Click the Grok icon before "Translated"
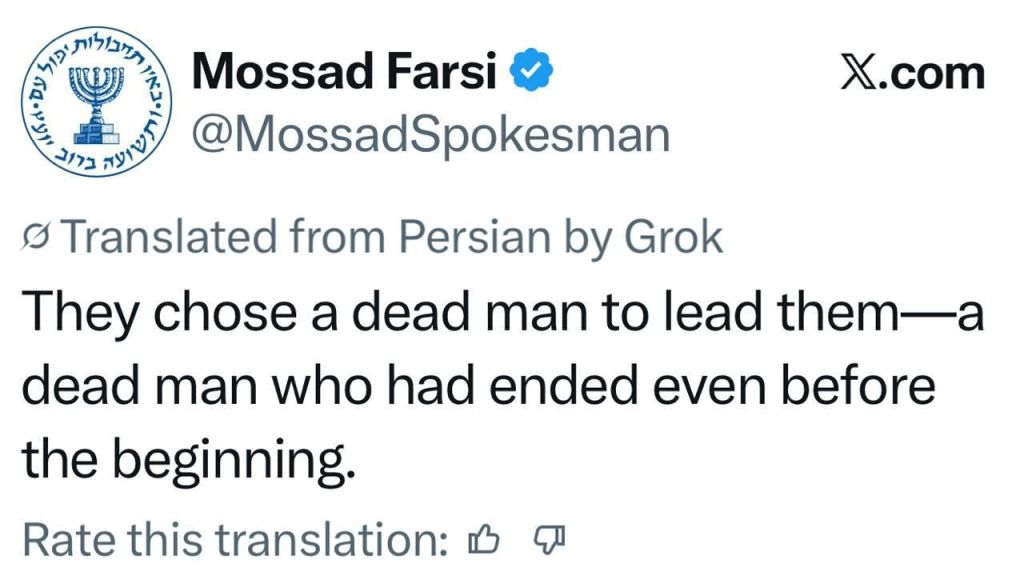The image size is (1024, 584). coord(34,238)
